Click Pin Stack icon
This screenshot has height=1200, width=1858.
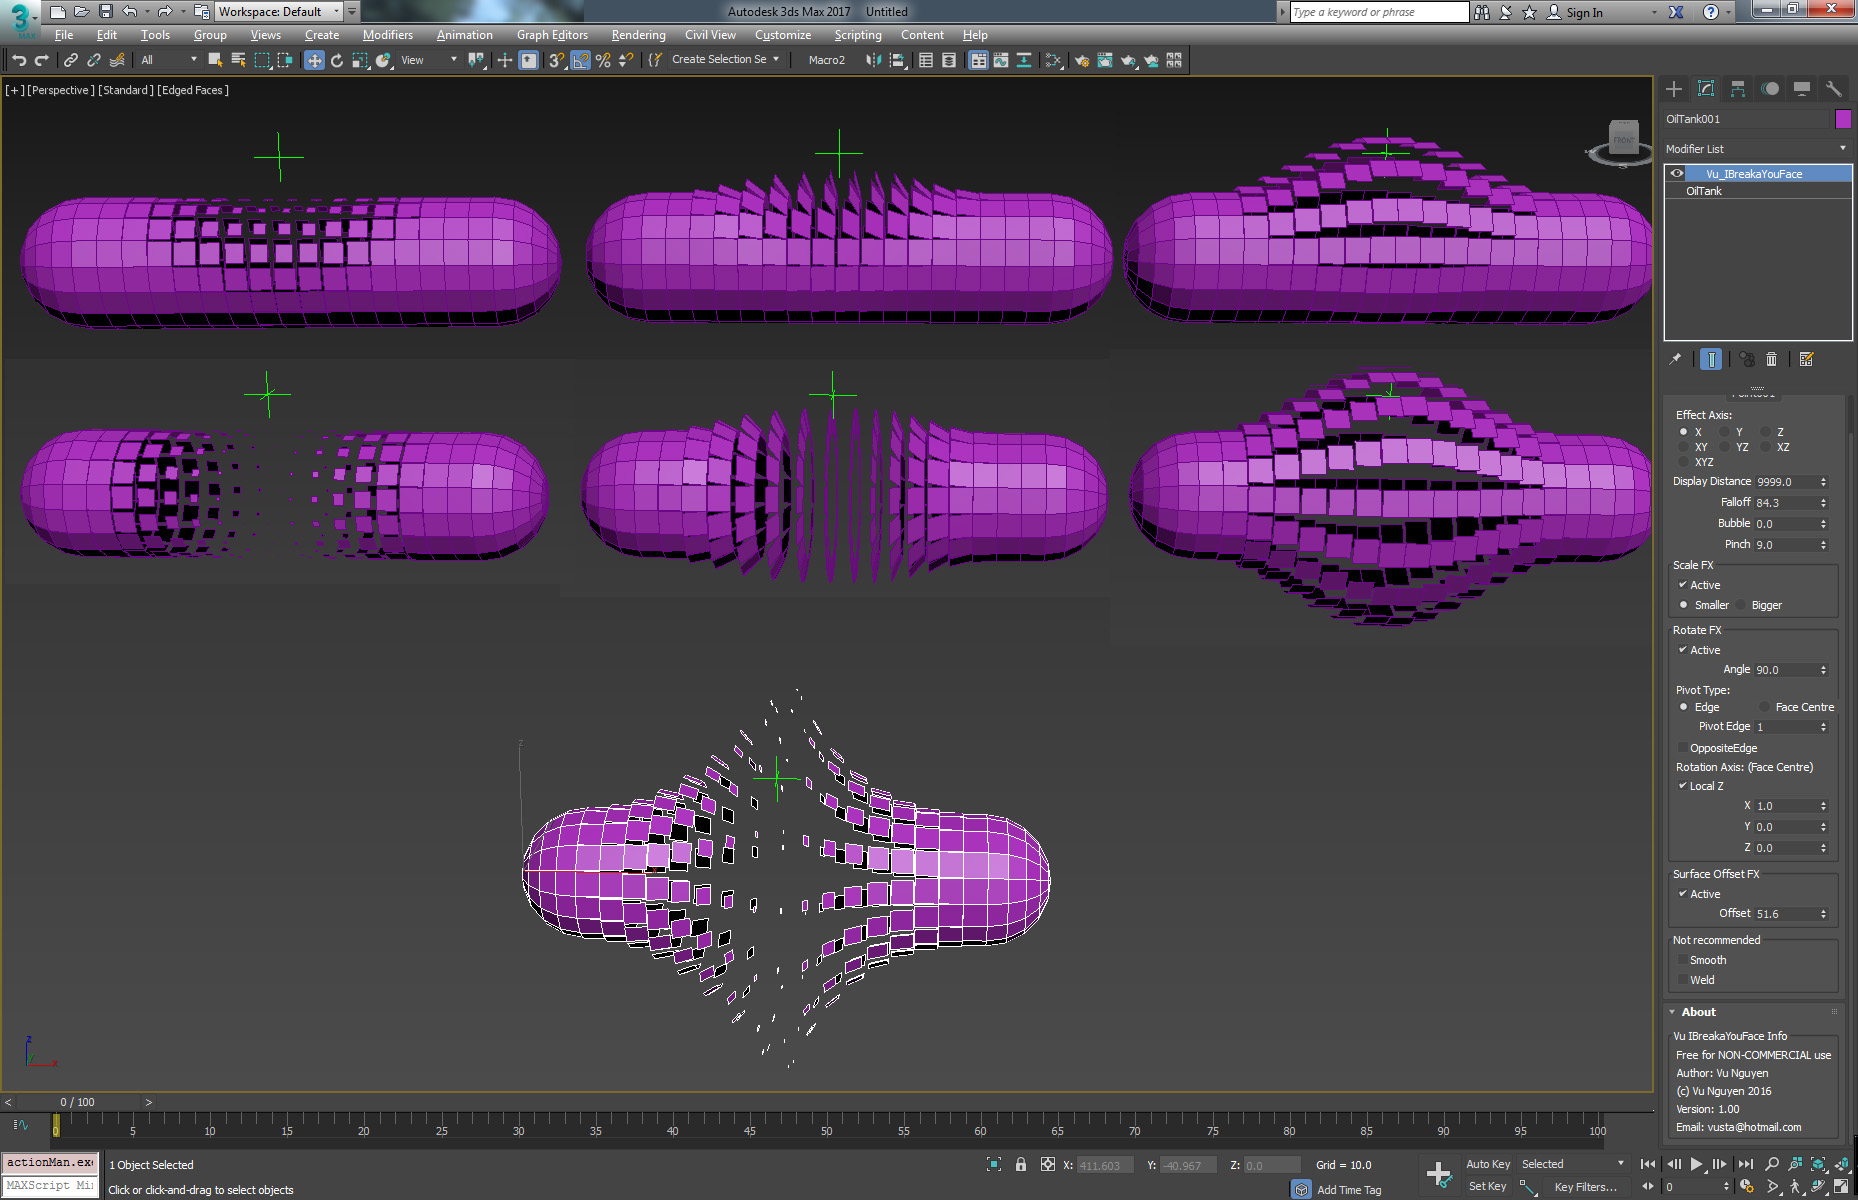1675,359
